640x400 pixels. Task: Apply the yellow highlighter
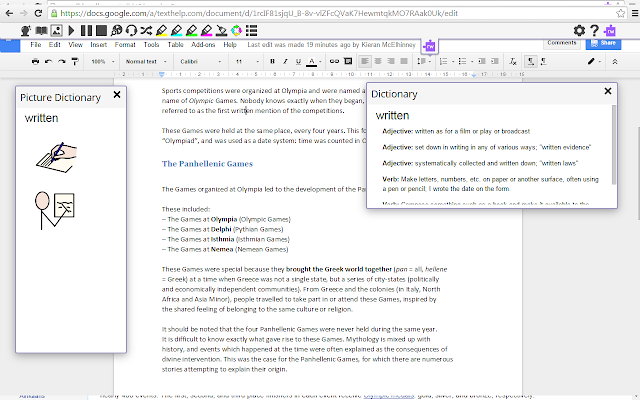[162, 31]
